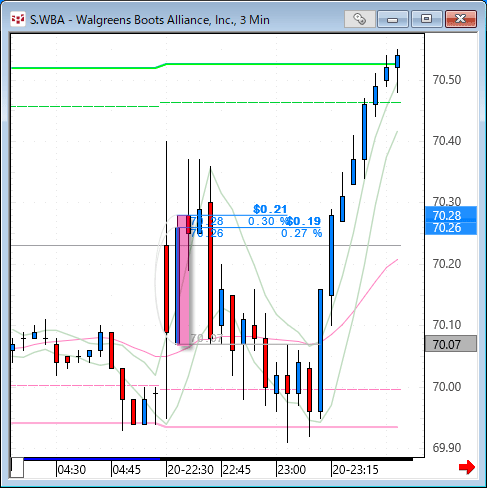
Task: Click the 20-22:30 time axis label
Action: click(190, 470)
